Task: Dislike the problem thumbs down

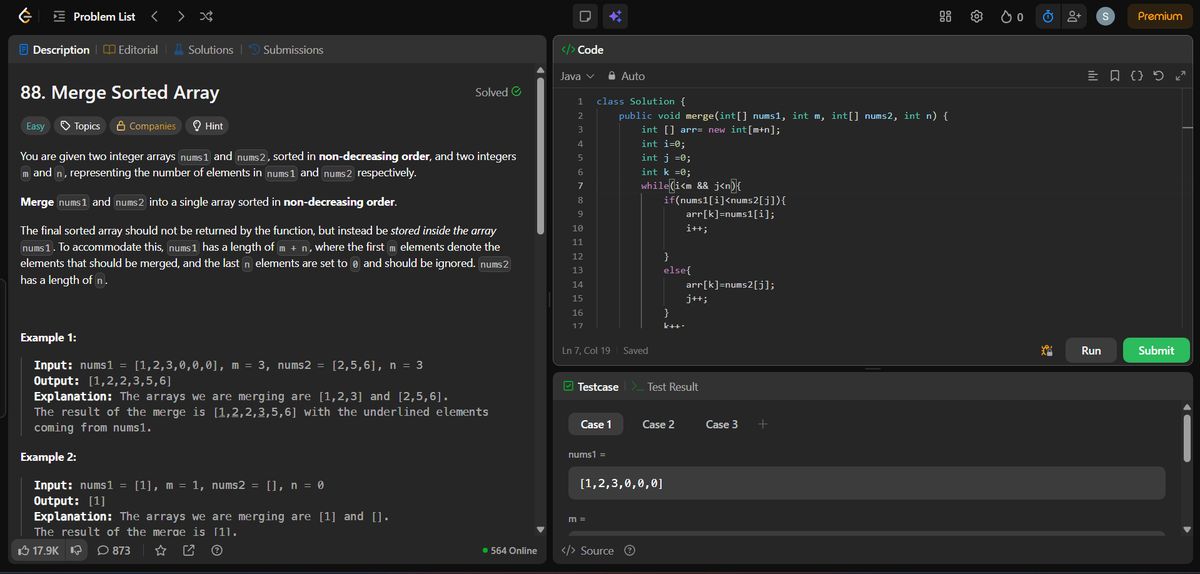Action: click(75, 551)
